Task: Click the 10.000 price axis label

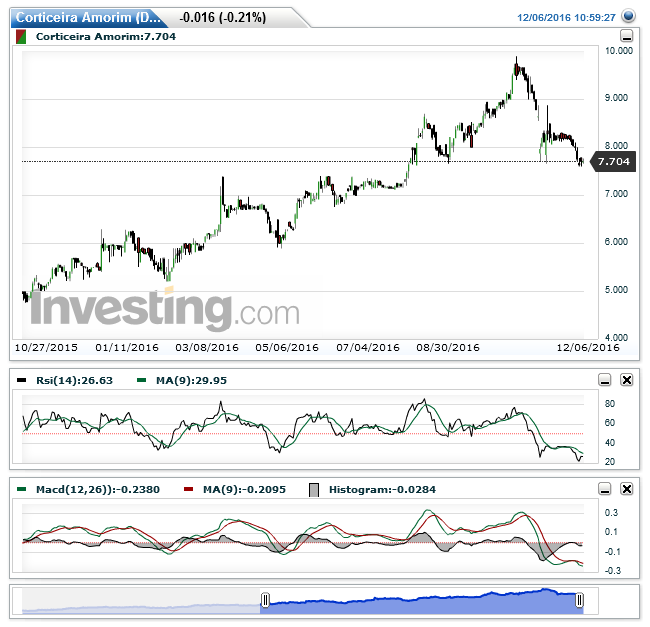Action: pyautogui.click(x=619, y=51)
